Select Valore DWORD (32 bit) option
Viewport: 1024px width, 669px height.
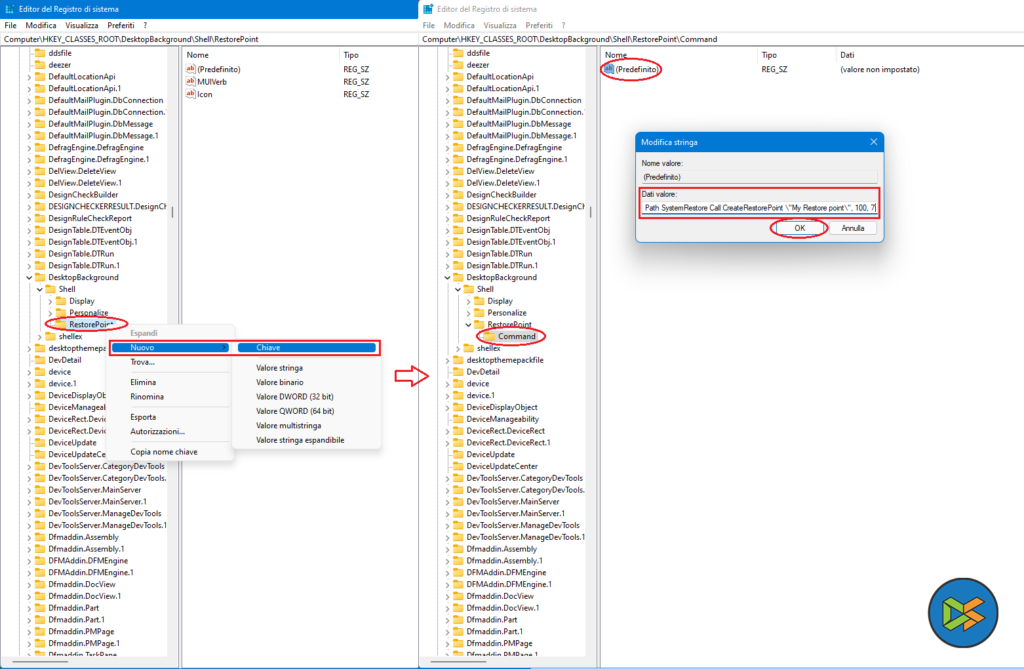pos(295,396)
